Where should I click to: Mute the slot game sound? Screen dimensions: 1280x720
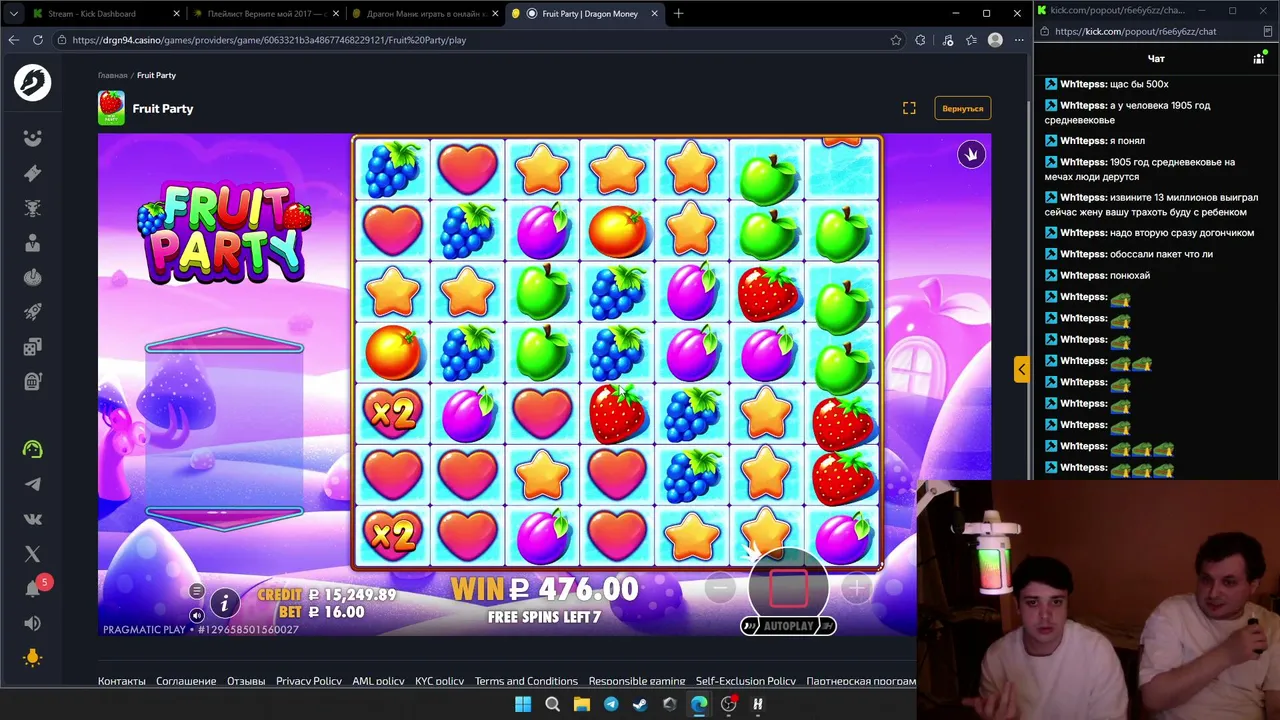pyautogui.click(x=197, y=615)
